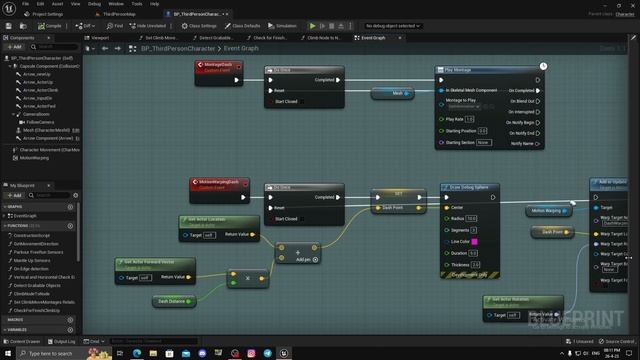Open the Output Log
Image resolution: width=640 pixels, height=360 pixels.
tap(62, 341)
